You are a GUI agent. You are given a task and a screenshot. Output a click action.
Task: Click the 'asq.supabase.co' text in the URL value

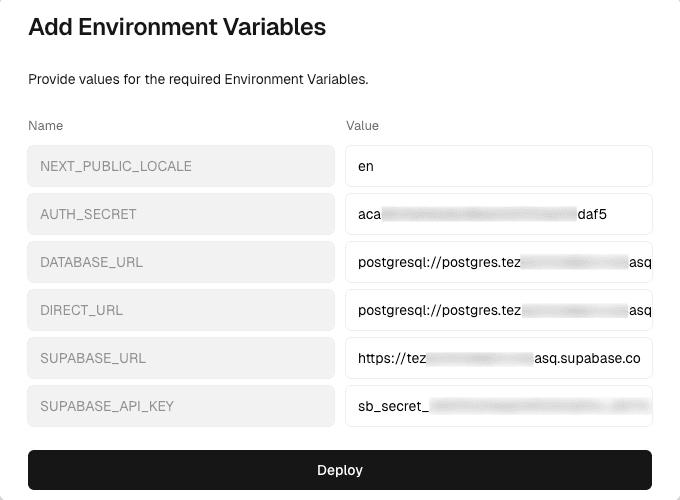point(587,358)
